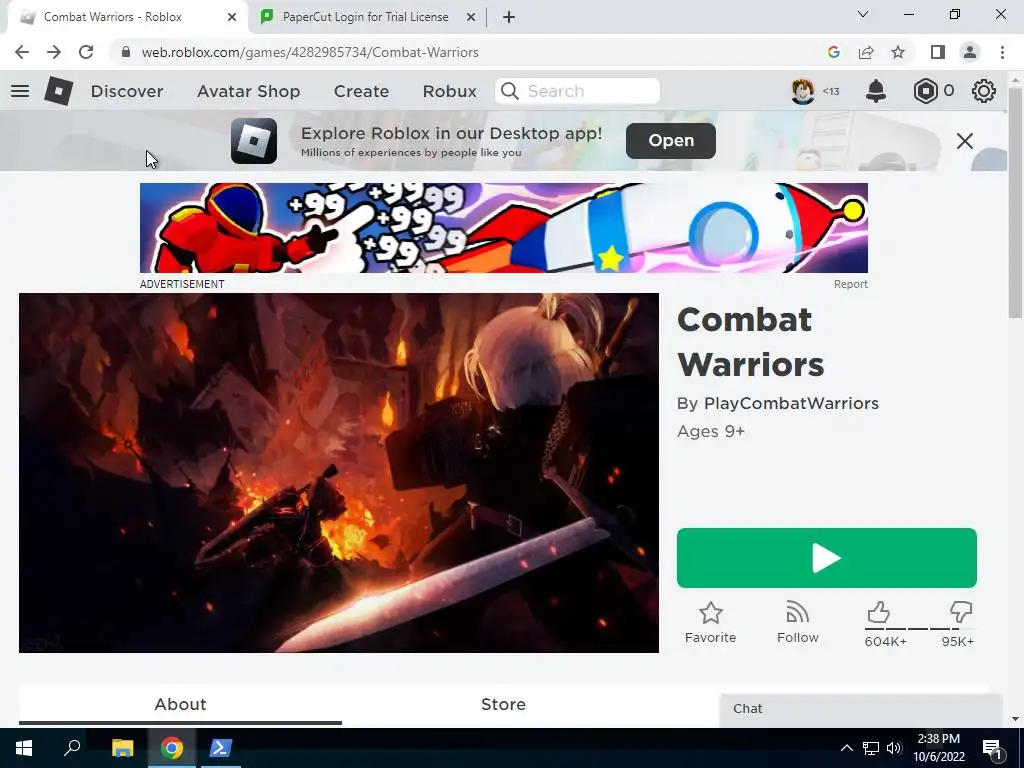Open a new browser tab
Viewport: 1024px width, 768px height.
click(509, 17)
